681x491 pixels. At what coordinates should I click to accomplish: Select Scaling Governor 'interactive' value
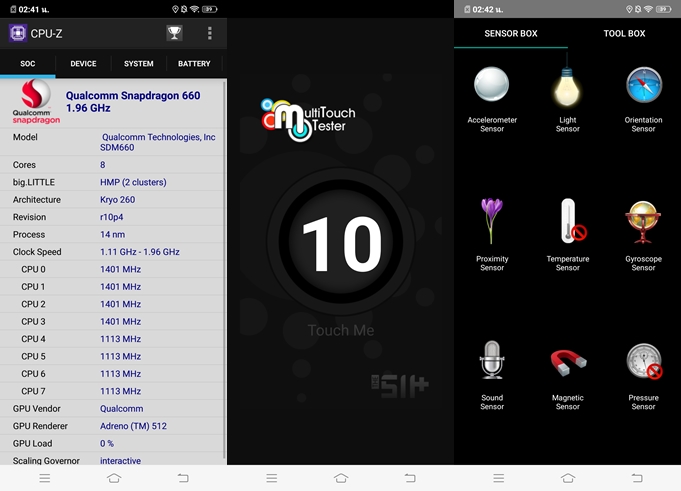pyautogui.click(x=120, y=461)
